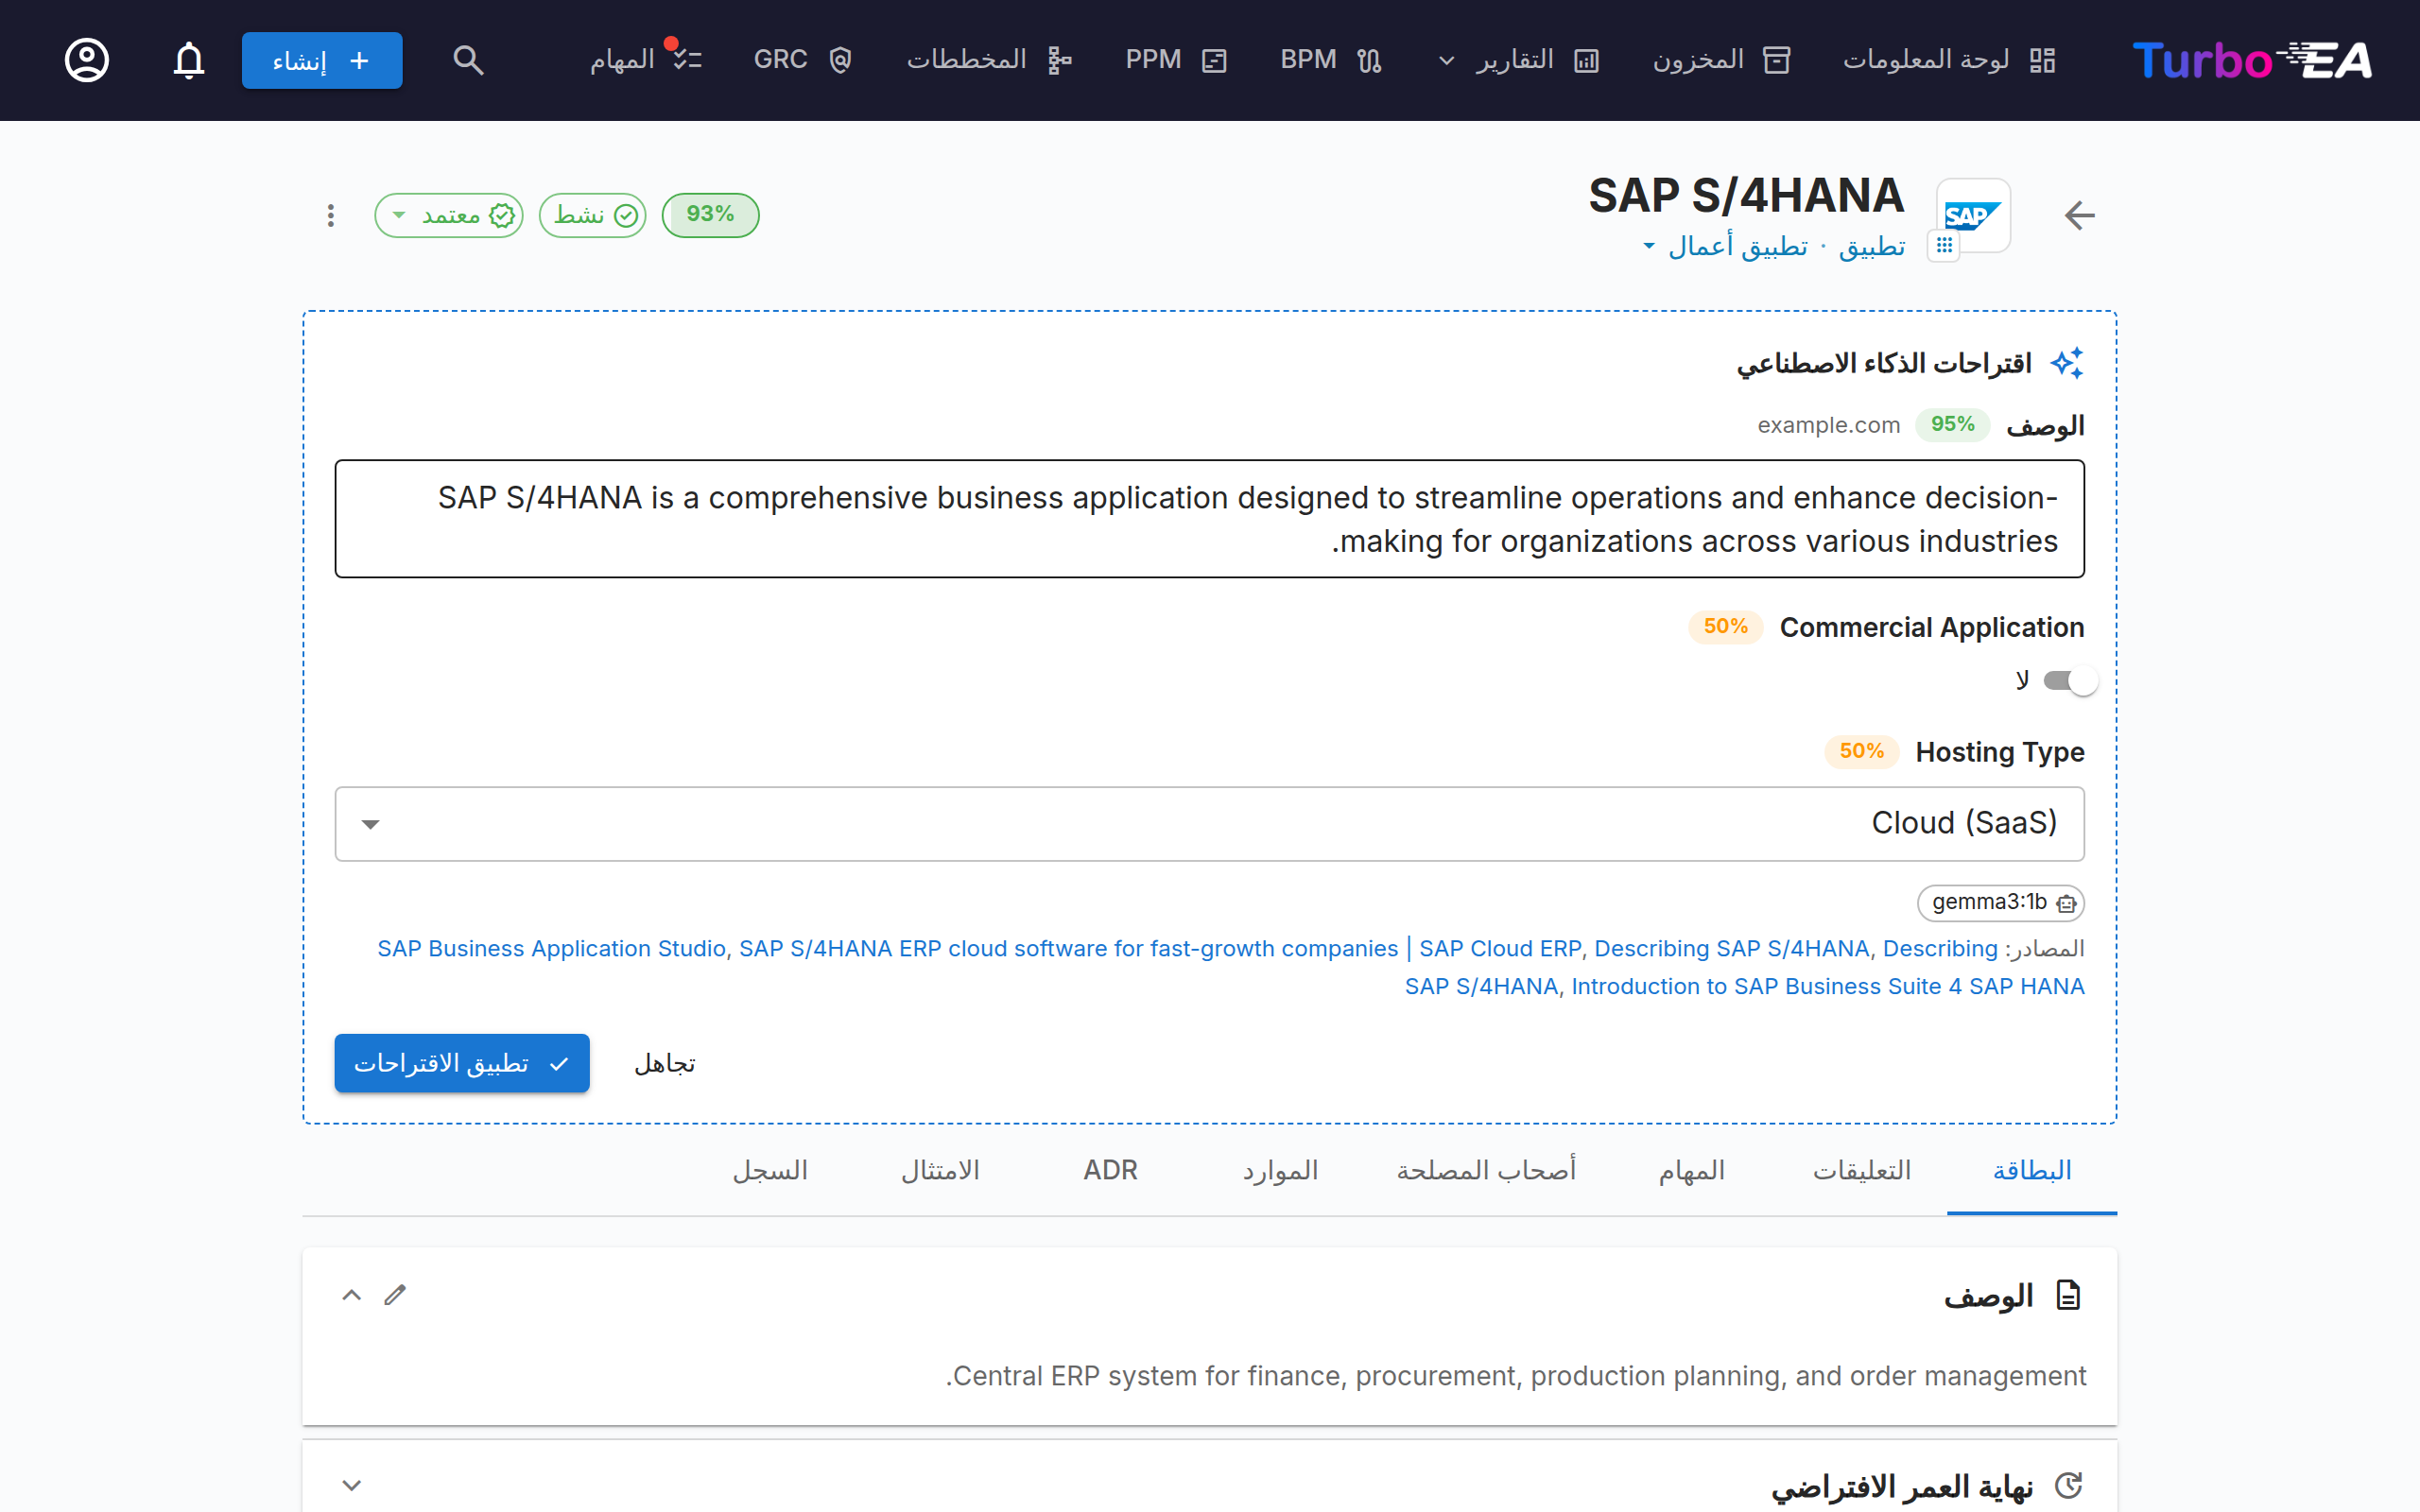Switch to الامتثال compliance tab
This screenshot has height=1512, width=2420.
(941, 1171)
